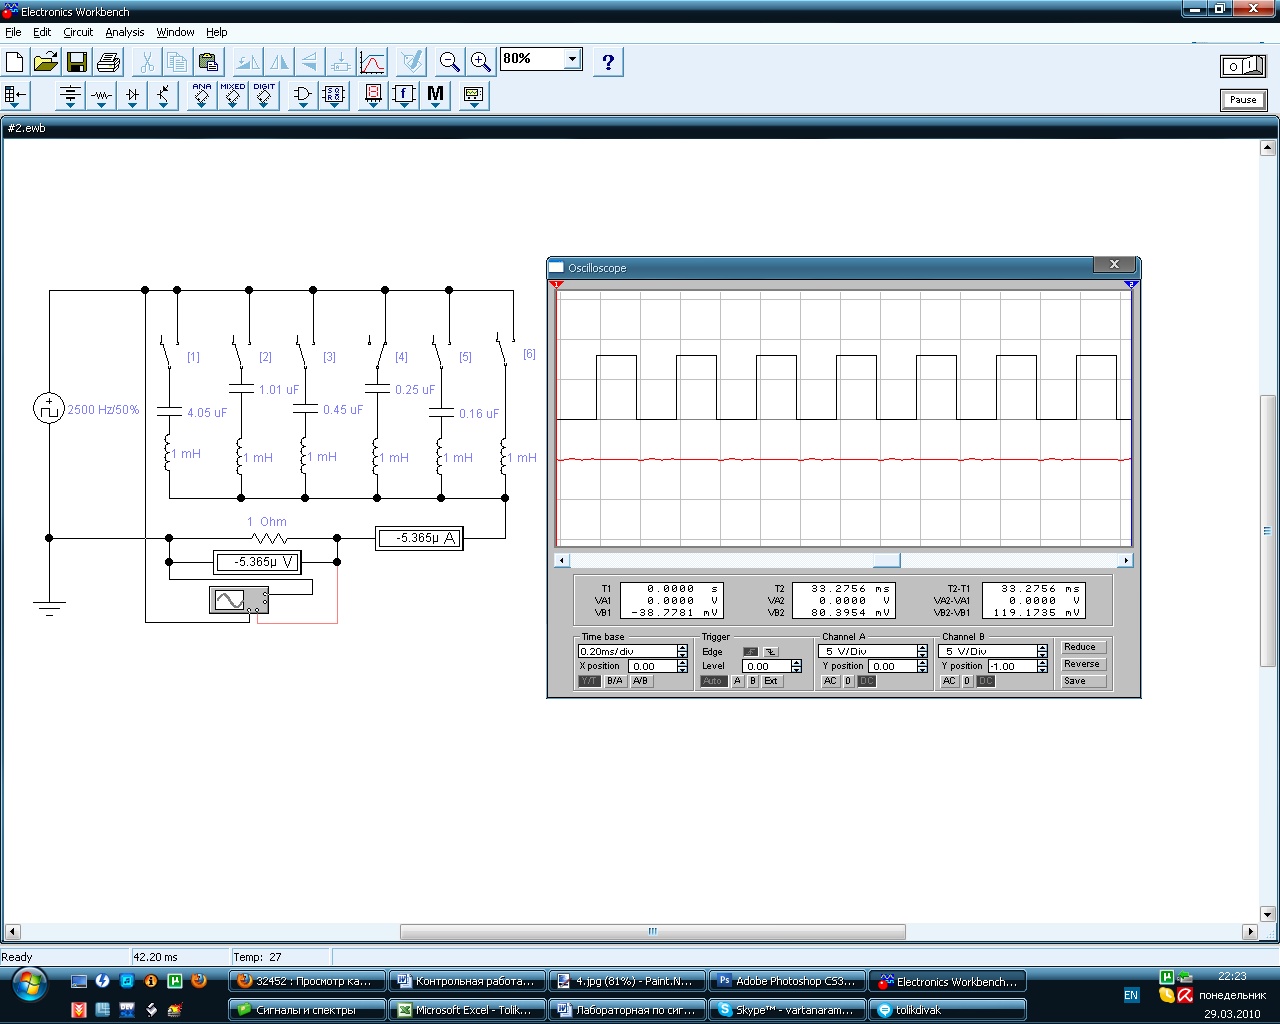Reverse the oscilloscope display colors
1280x1024 pixels.
[1084, 664]
